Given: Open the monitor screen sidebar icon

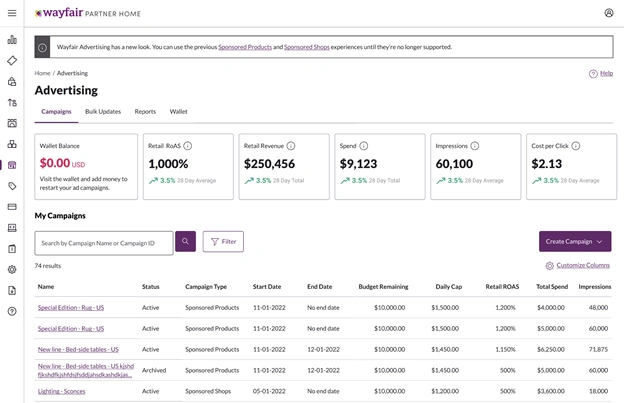Looking at the screenshot, I should coord(12,228).
